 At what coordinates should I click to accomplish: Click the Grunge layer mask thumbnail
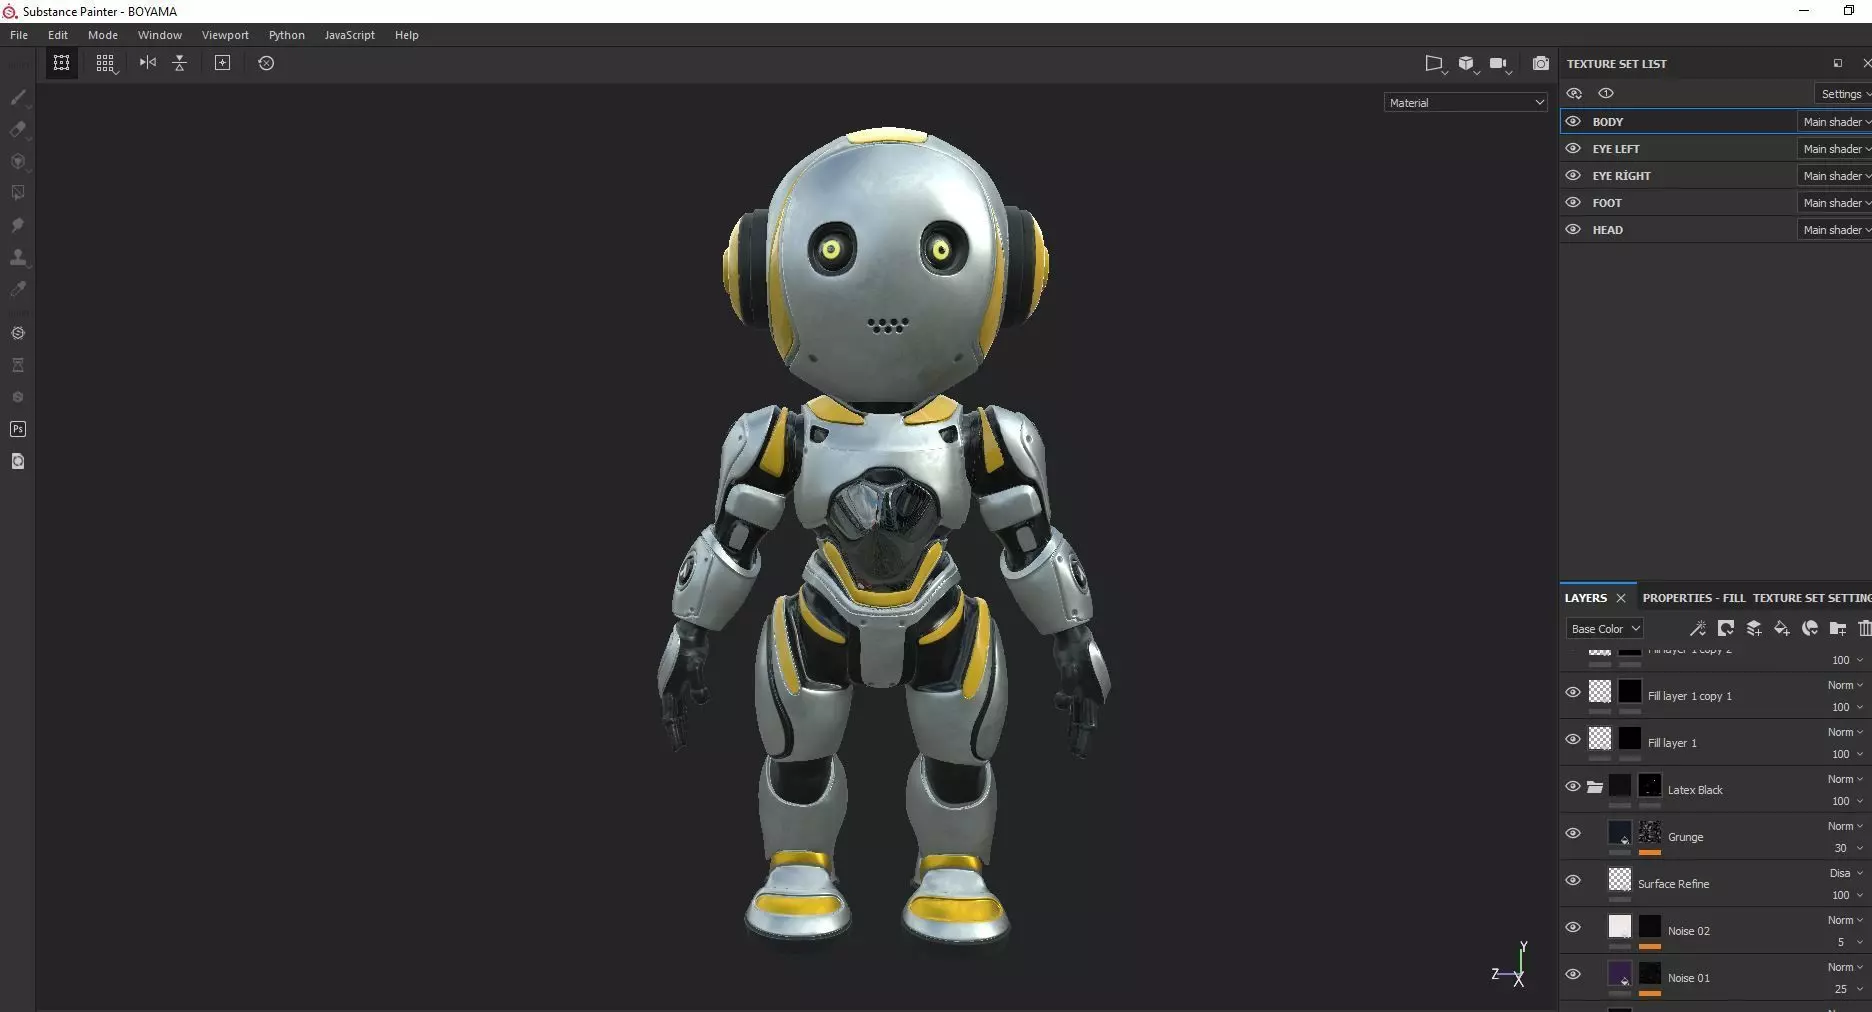1650,832
